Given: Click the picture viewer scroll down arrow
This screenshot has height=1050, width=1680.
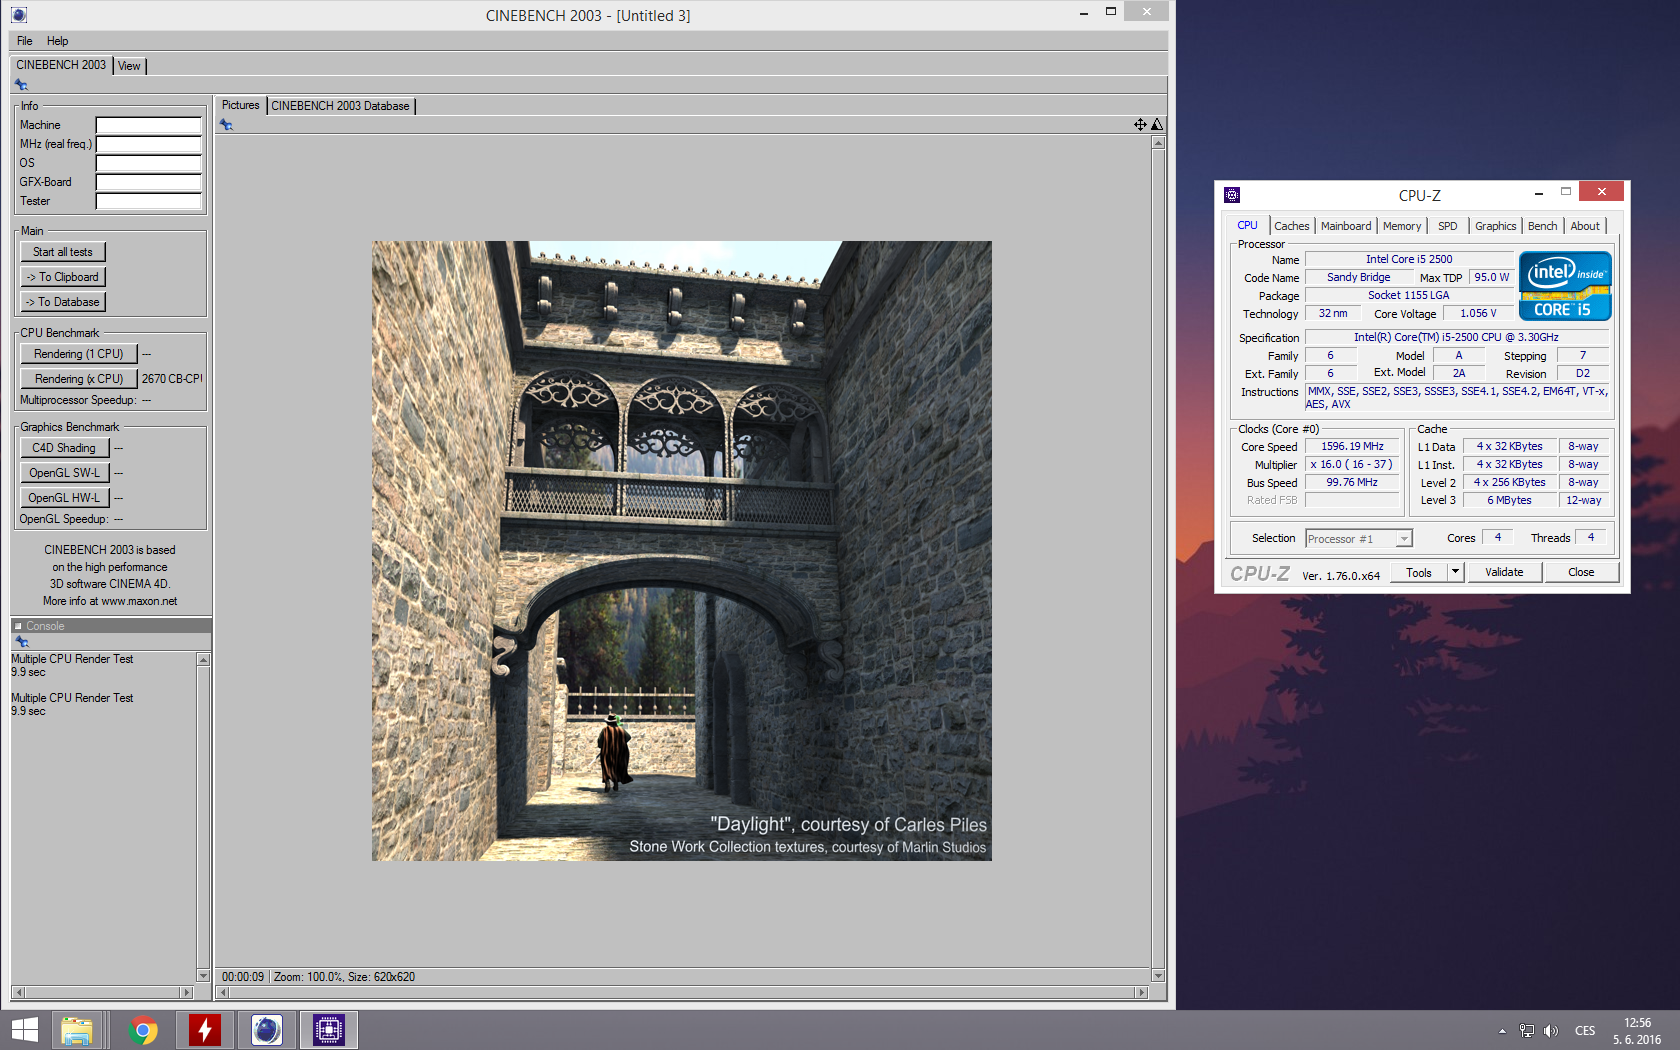Looking at the screenshot, I should tap(1159, 976).
